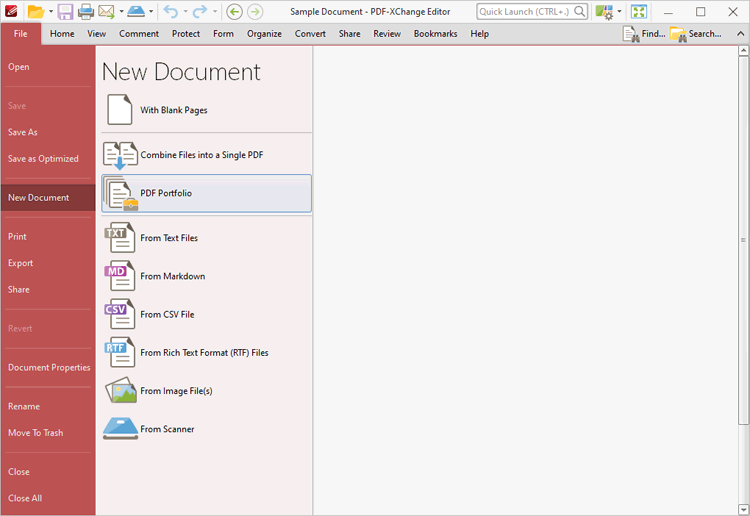Click the Find binoculars icon
This screenshot has height=516, width=750.
(631, 34)
